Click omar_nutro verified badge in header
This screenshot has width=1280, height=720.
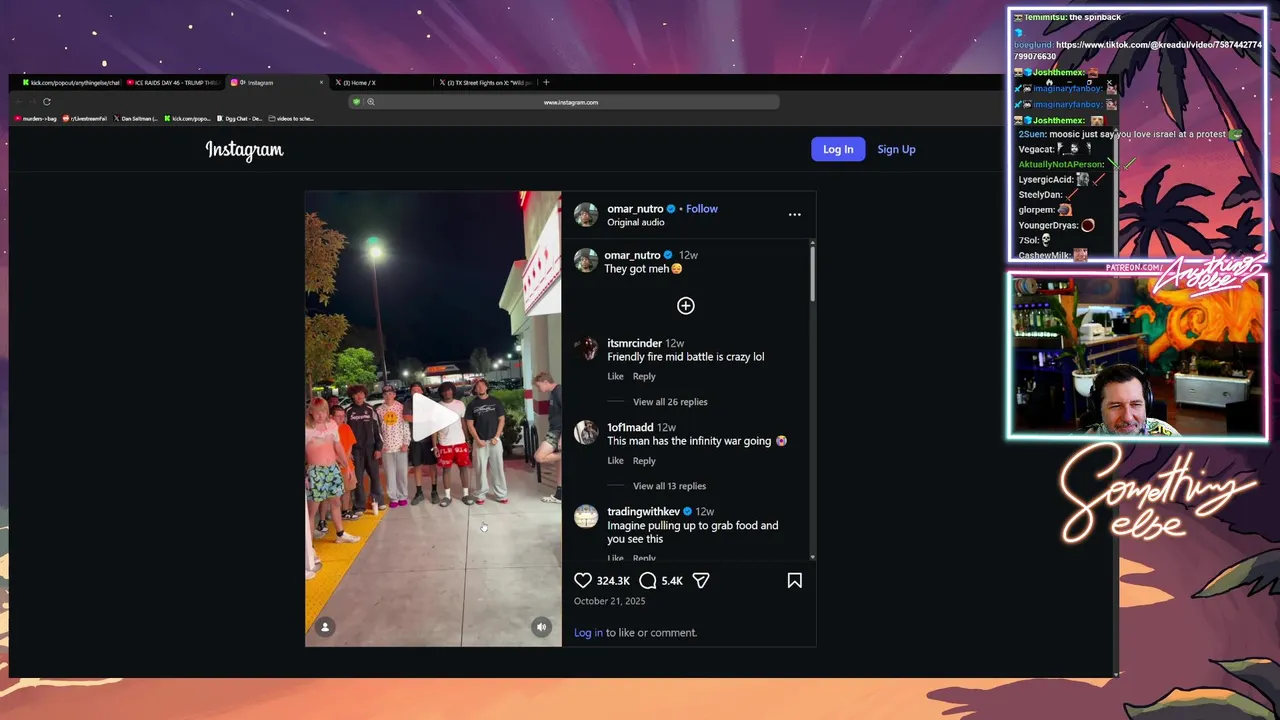pyautogui.click(x=672, y=209)
